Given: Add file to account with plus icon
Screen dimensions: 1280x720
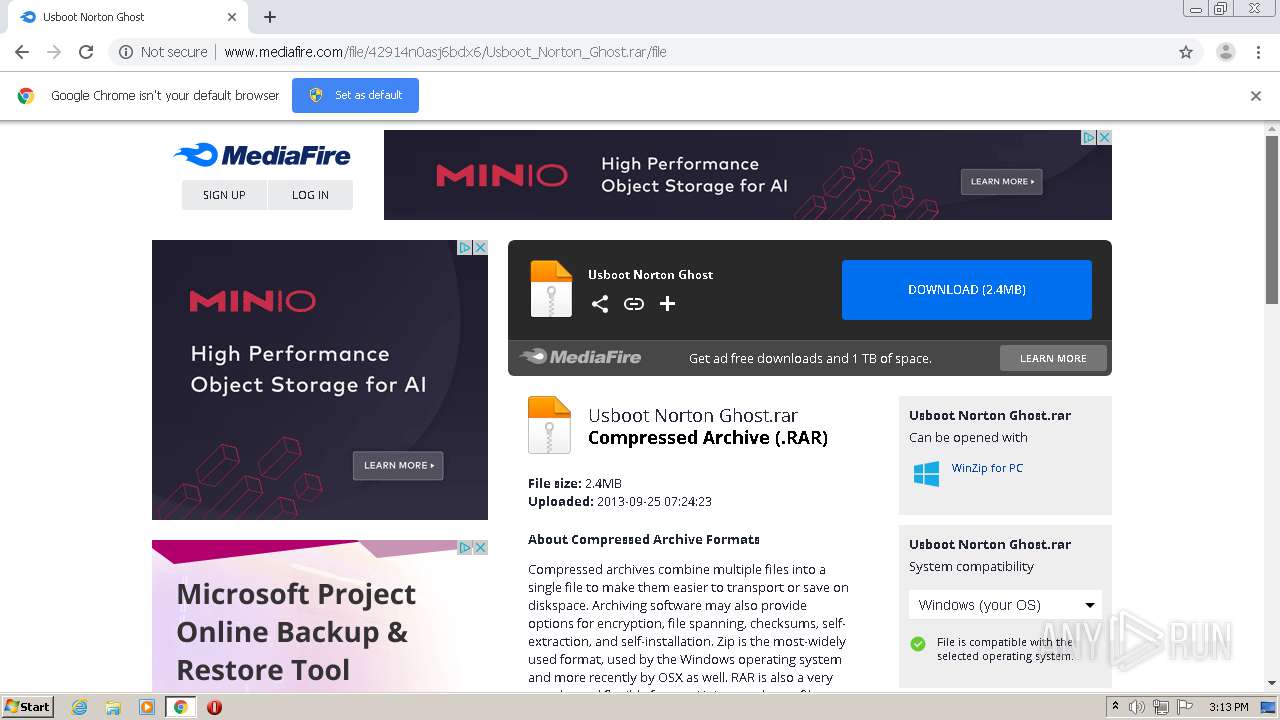Looking at the screenshot, I should (x=667, y=304).
